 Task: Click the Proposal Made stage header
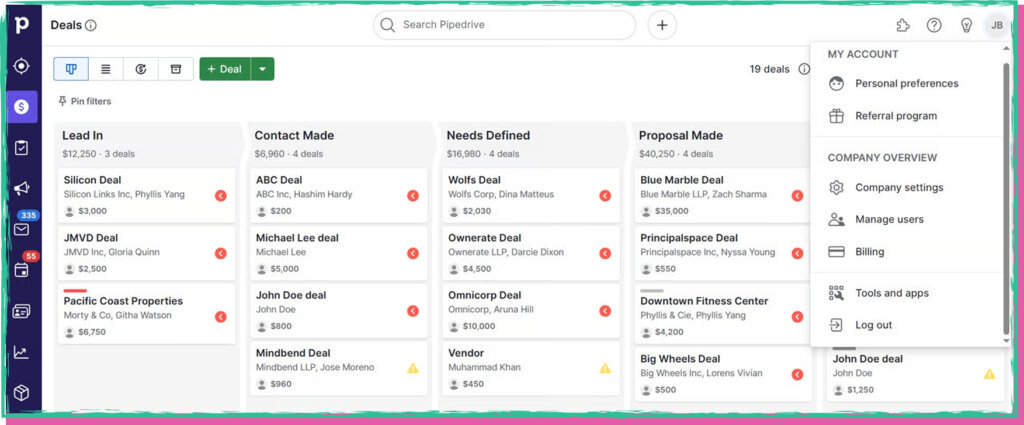722,144
